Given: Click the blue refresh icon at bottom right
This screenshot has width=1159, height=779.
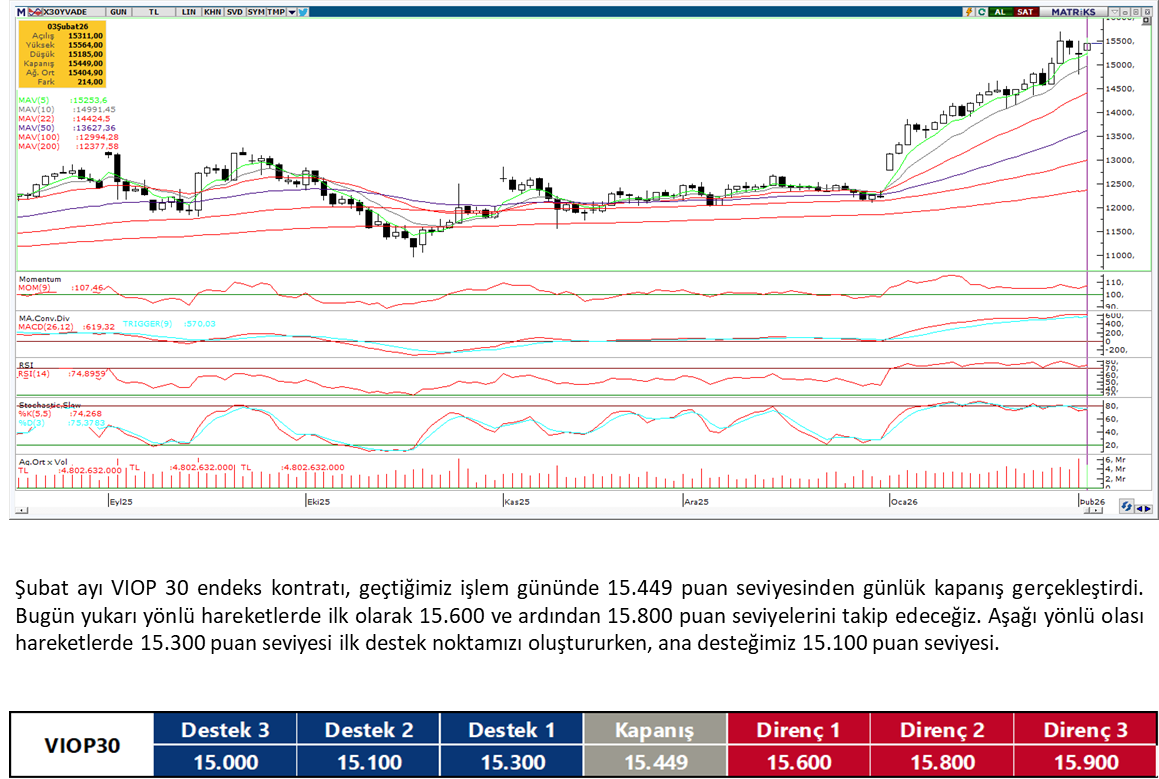Looking at the screenshot, I should (x=1126, y=507).
